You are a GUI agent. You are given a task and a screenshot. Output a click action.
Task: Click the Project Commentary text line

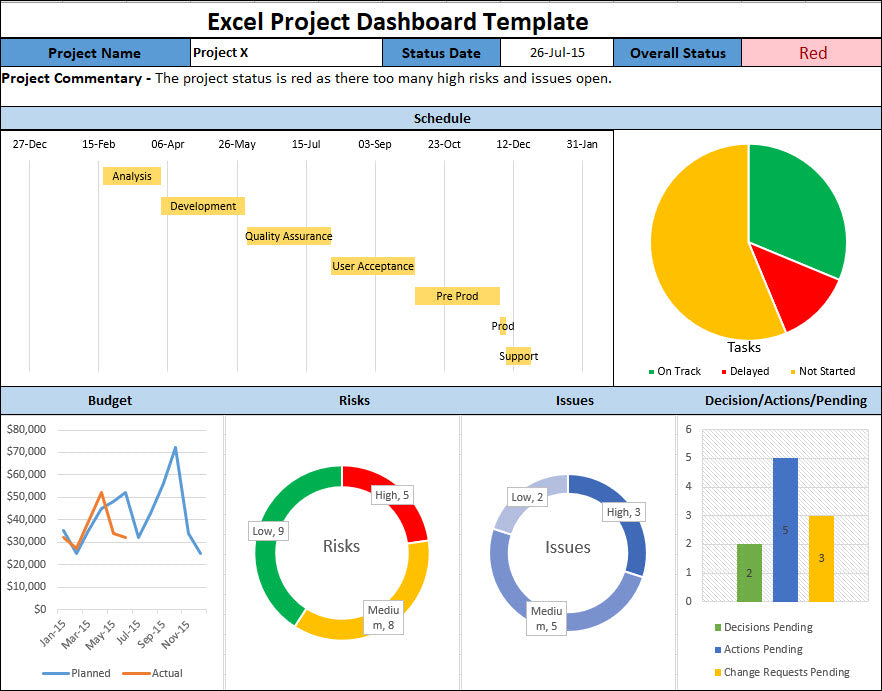(x=300, y=78)
